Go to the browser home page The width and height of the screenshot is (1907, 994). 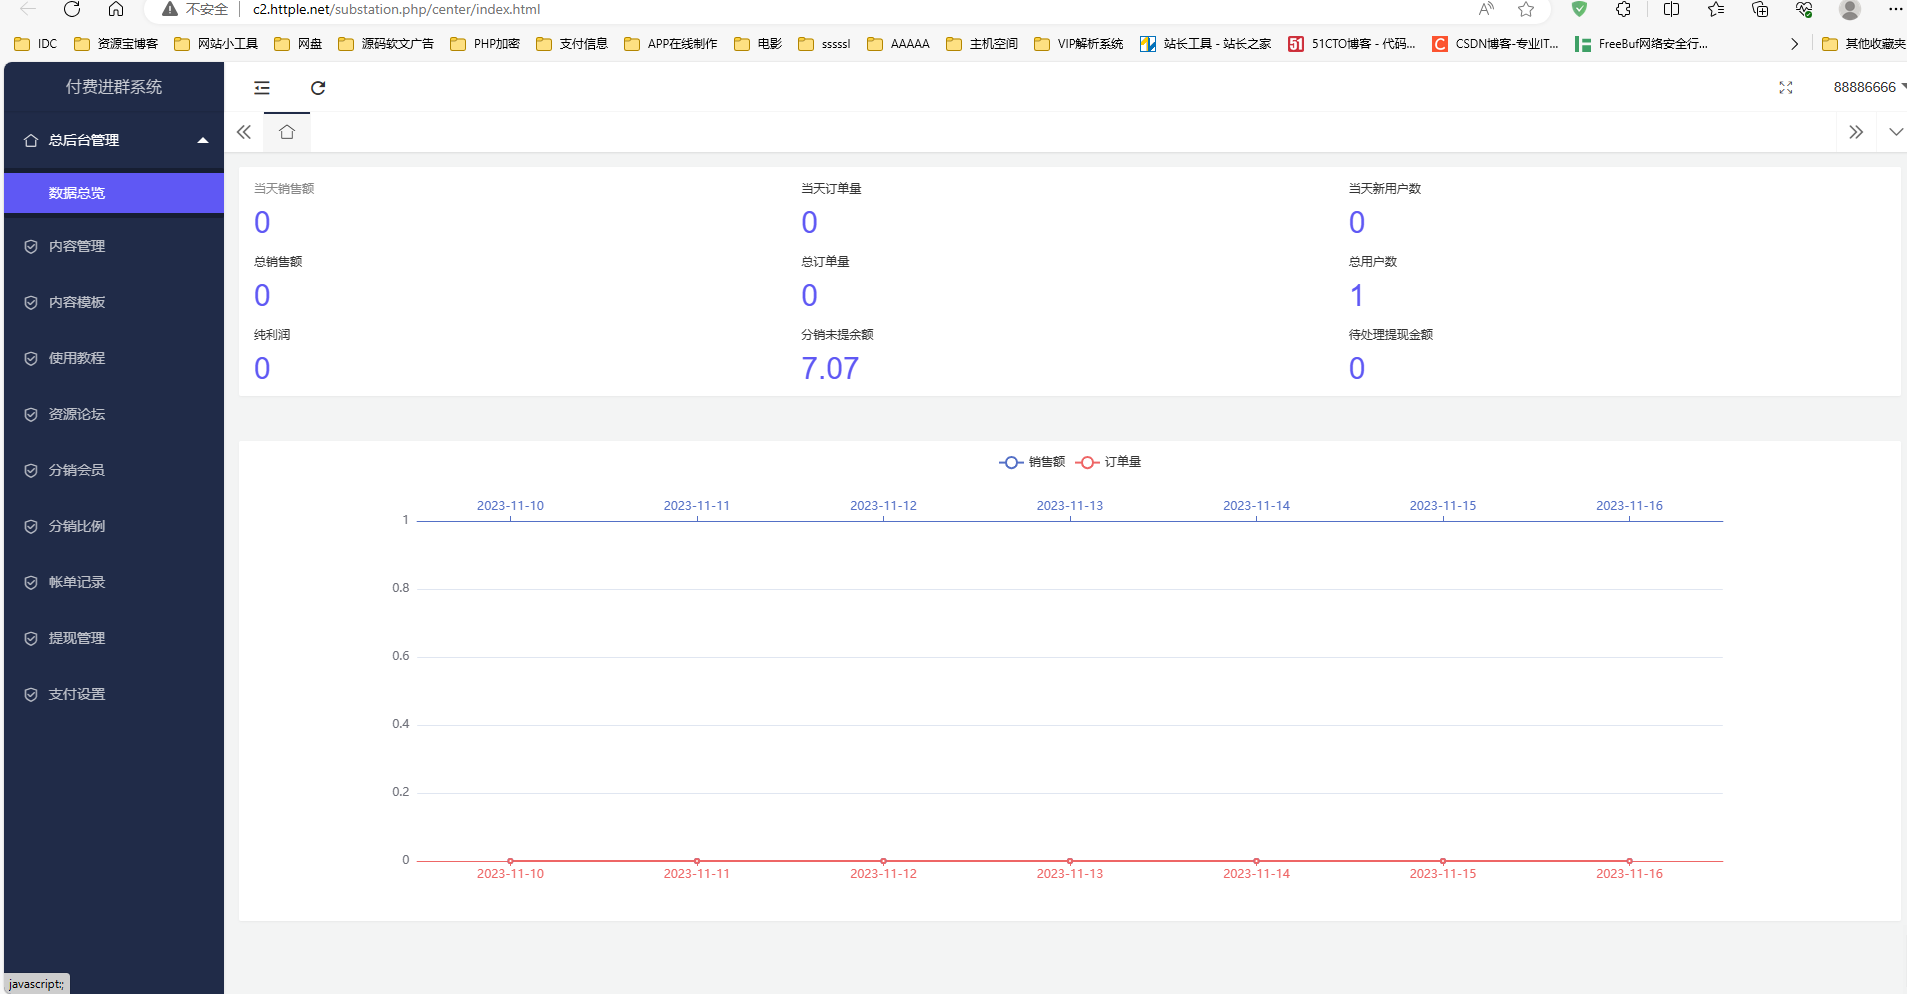click(116, 9)
